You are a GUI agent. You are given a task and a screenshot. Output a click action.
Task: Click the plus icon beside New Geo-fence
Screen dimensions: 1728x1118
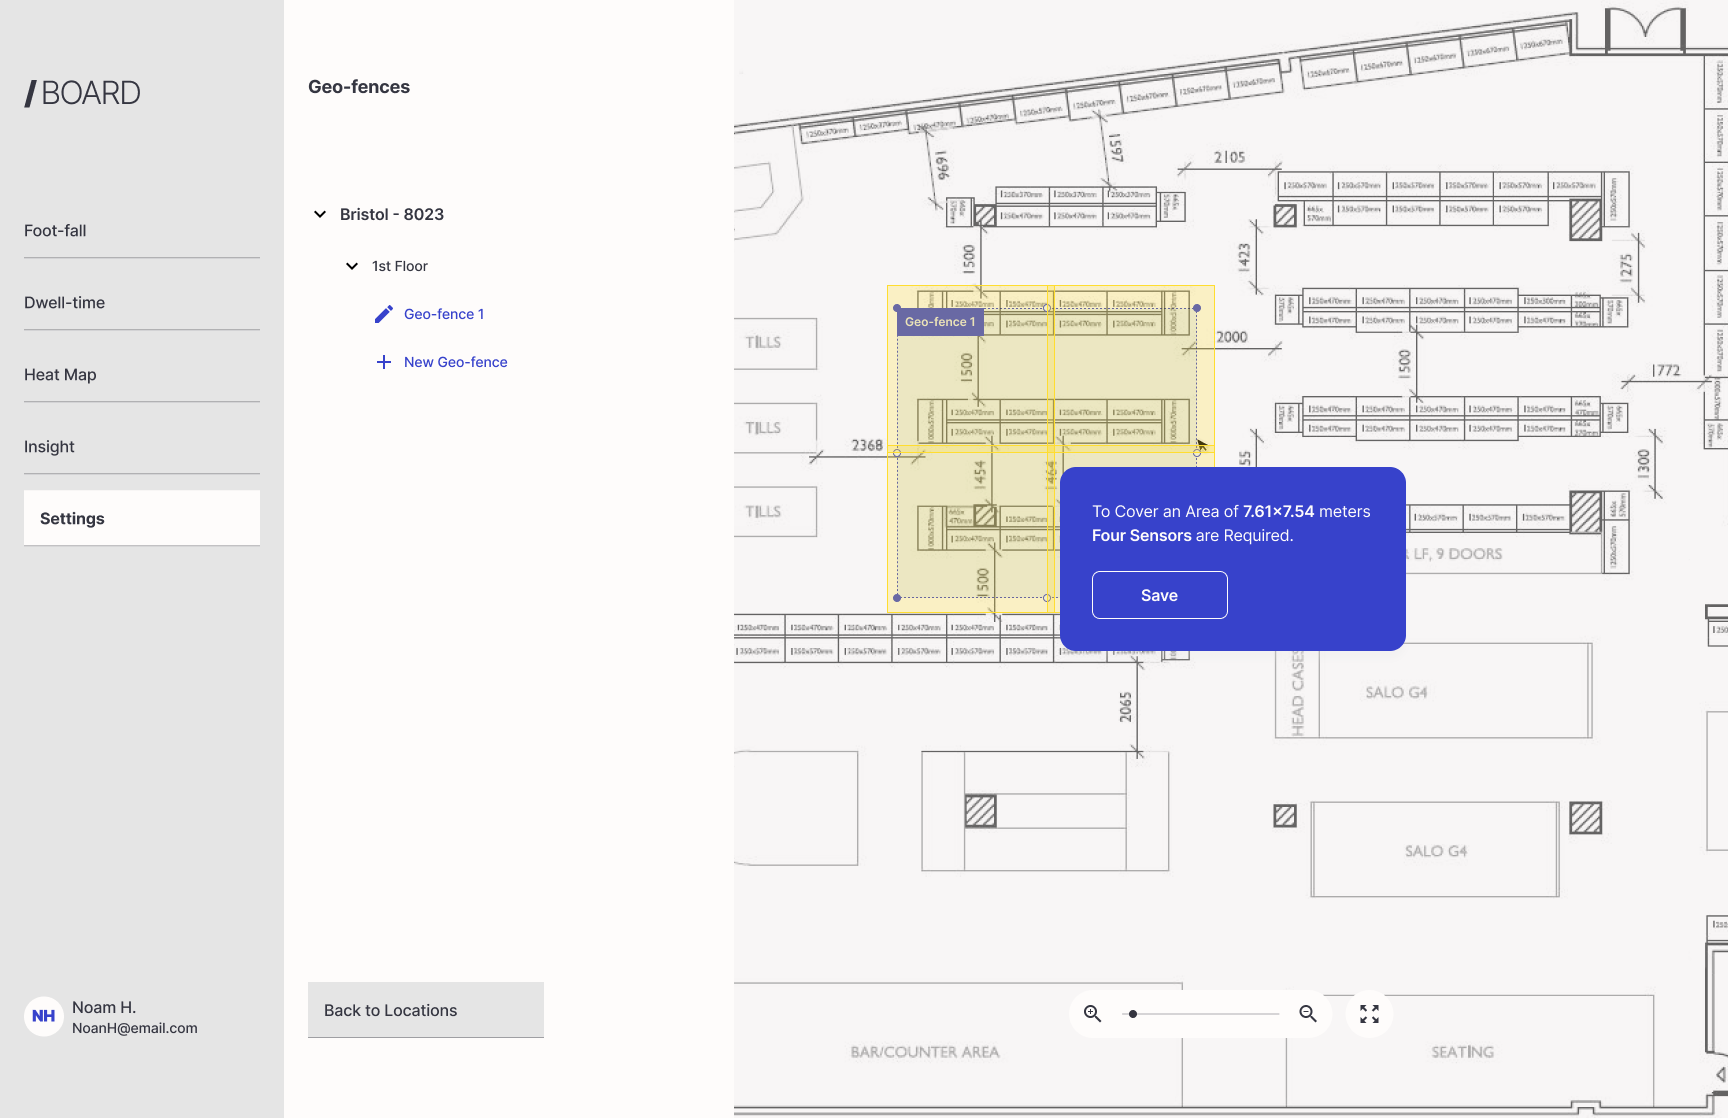pos(384,362)
